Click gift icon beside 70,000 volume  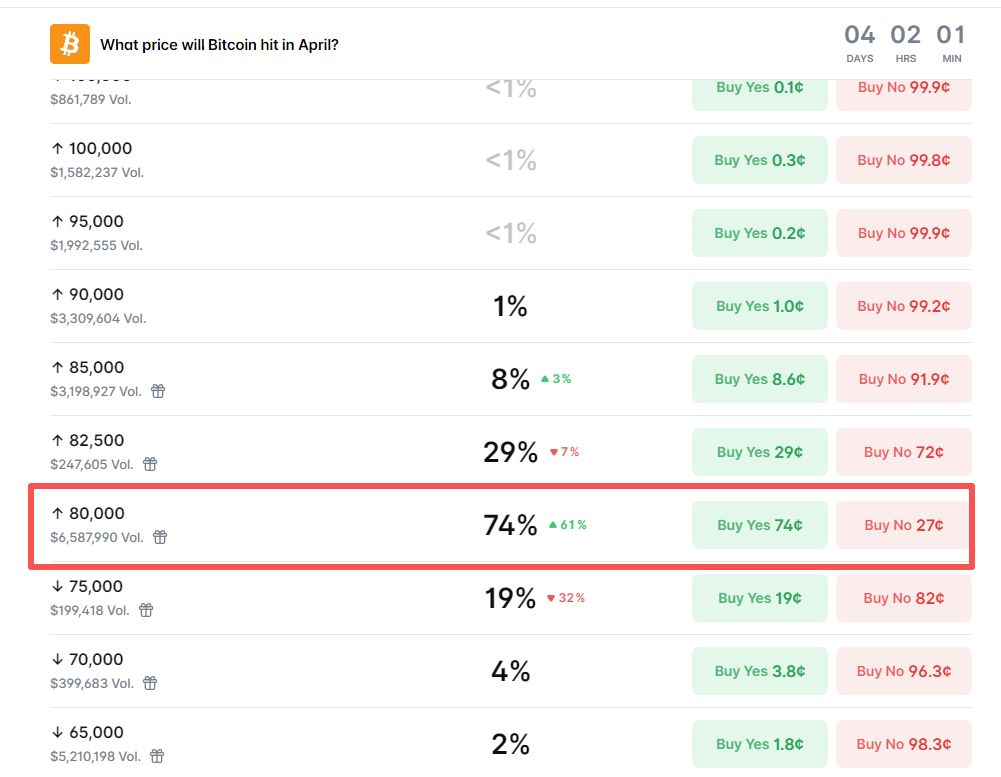(150, 683)
